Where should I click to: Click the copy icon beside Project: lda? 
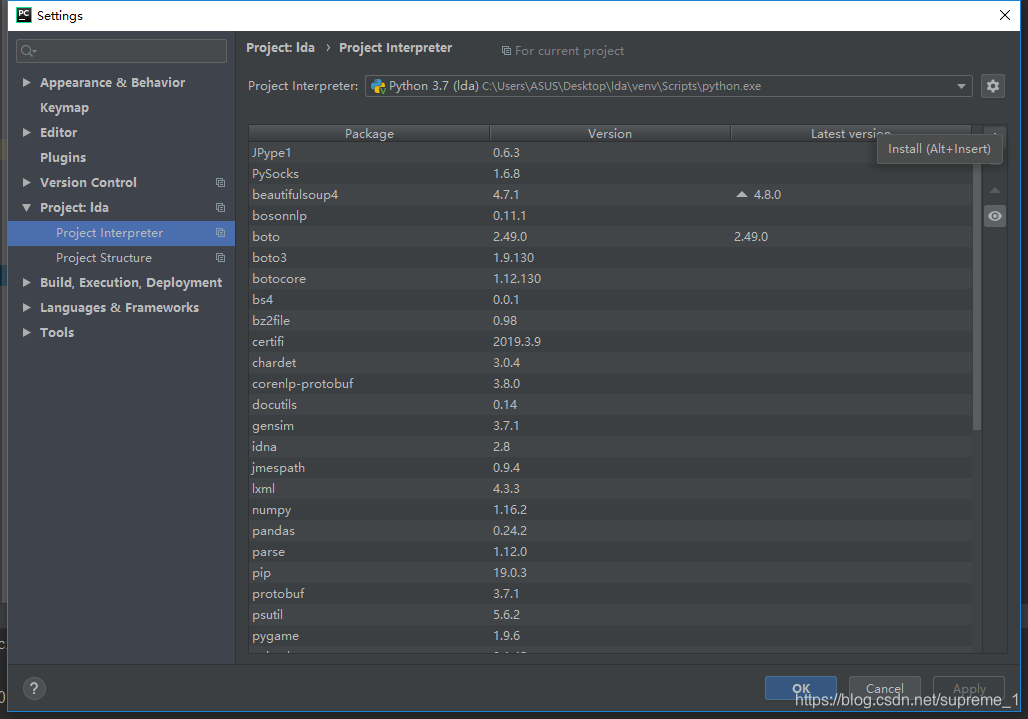coord(220,207)
